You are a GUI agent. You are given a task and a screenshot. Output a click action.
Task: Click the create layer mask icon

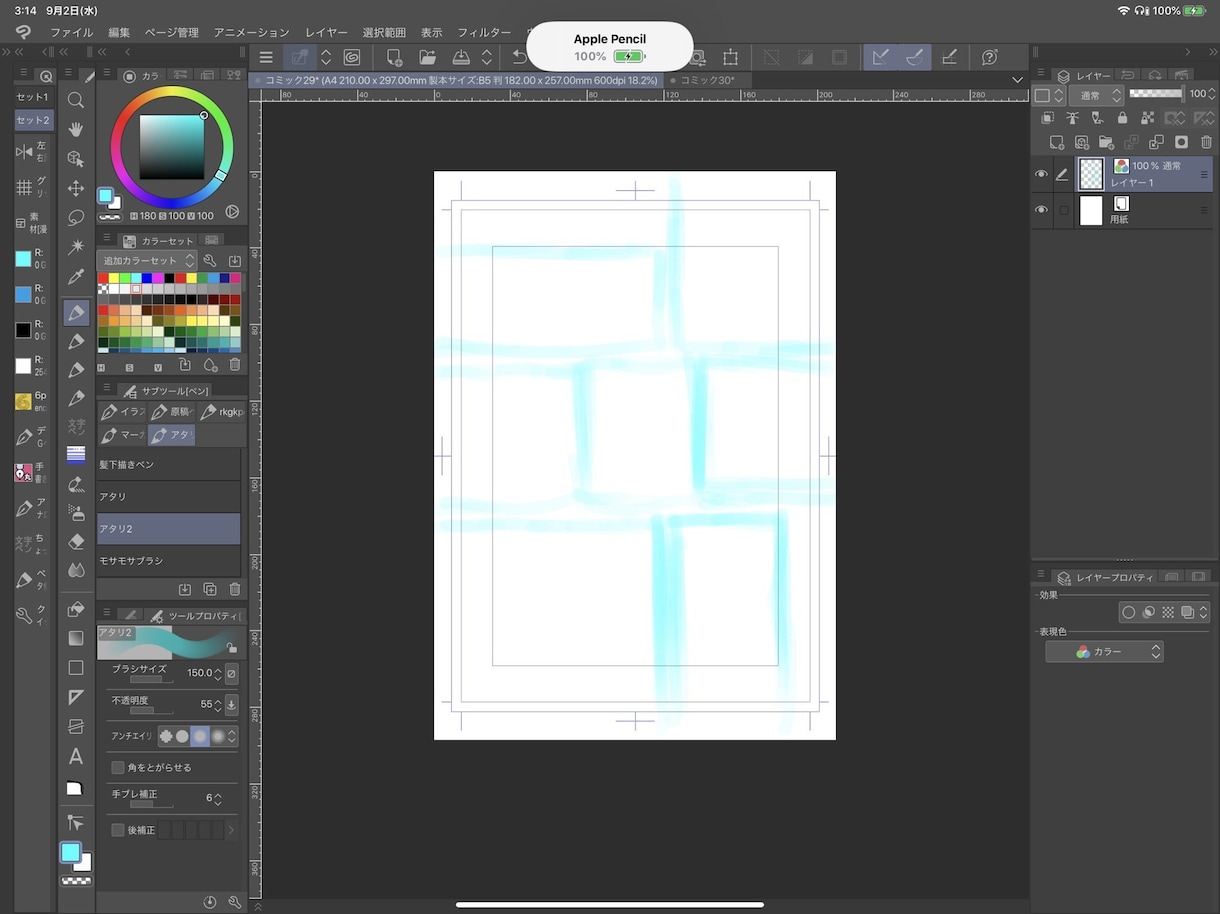point(1181,142)
